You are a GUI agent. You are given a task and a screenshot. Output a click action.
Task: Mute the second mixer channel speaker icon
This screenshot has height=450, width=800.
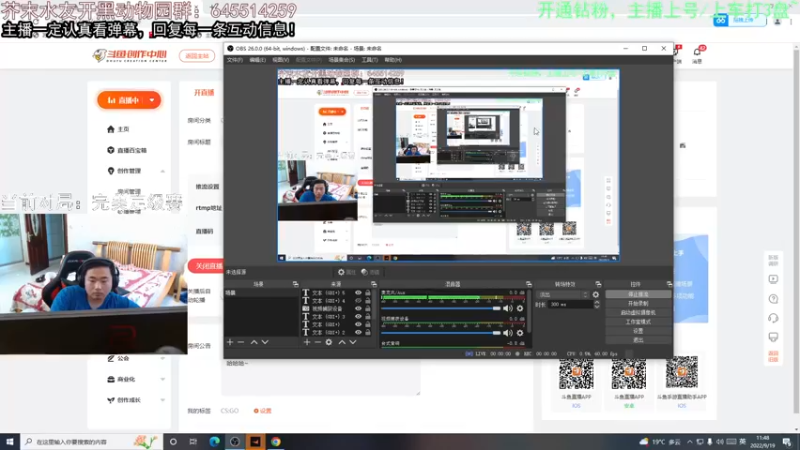(x=508, y=333)
